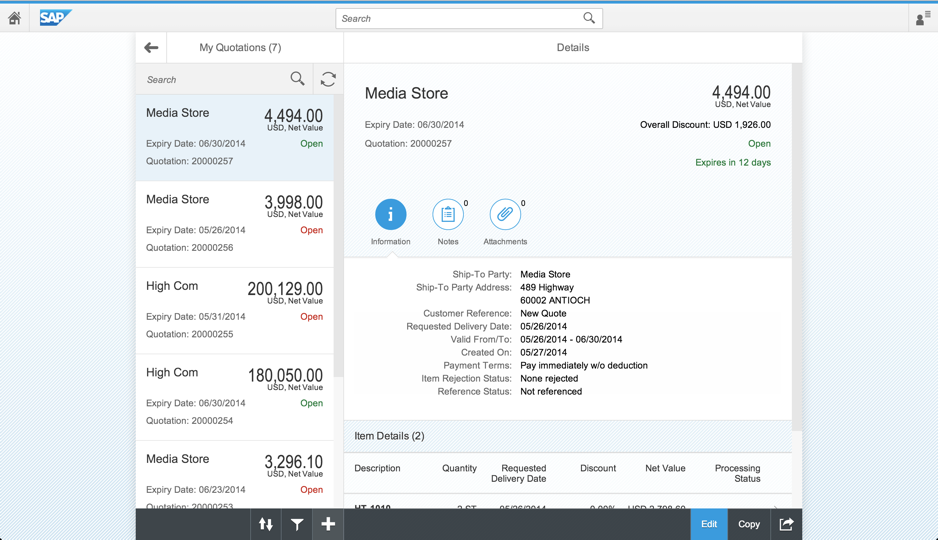Image resolution: width=938 pixels, height=540 pixels.
Task: Click the quotation list search magnifier
Action: [297, 79]
